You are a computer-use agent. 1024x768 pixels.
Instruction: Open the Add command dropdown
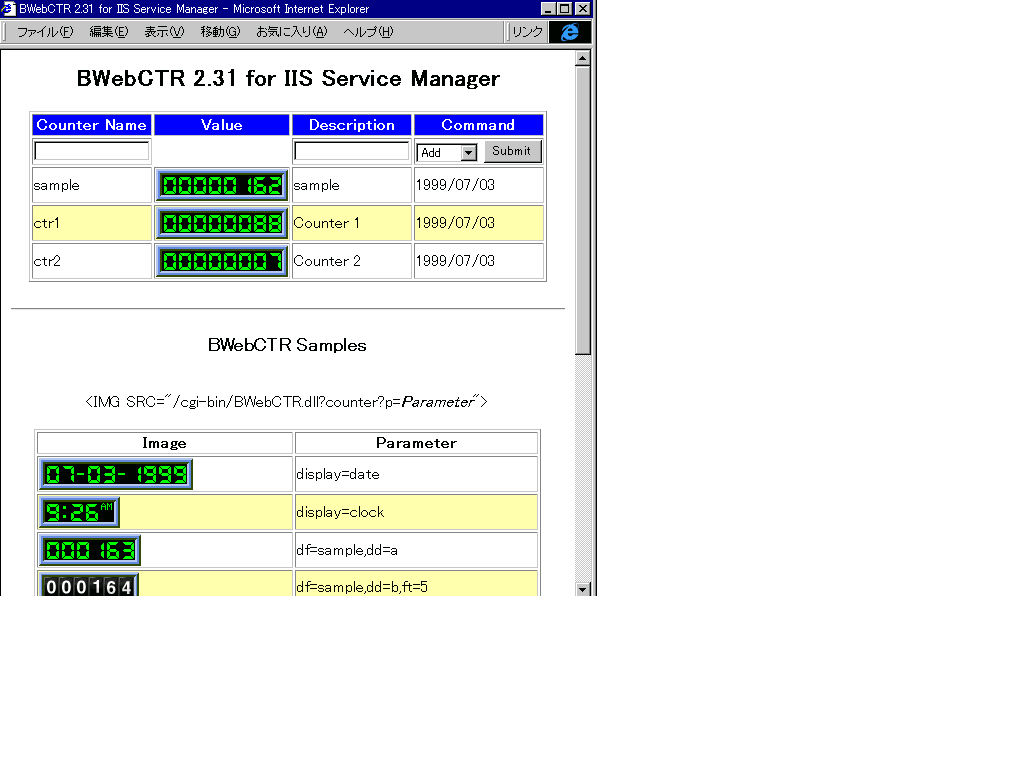(447, 152)
